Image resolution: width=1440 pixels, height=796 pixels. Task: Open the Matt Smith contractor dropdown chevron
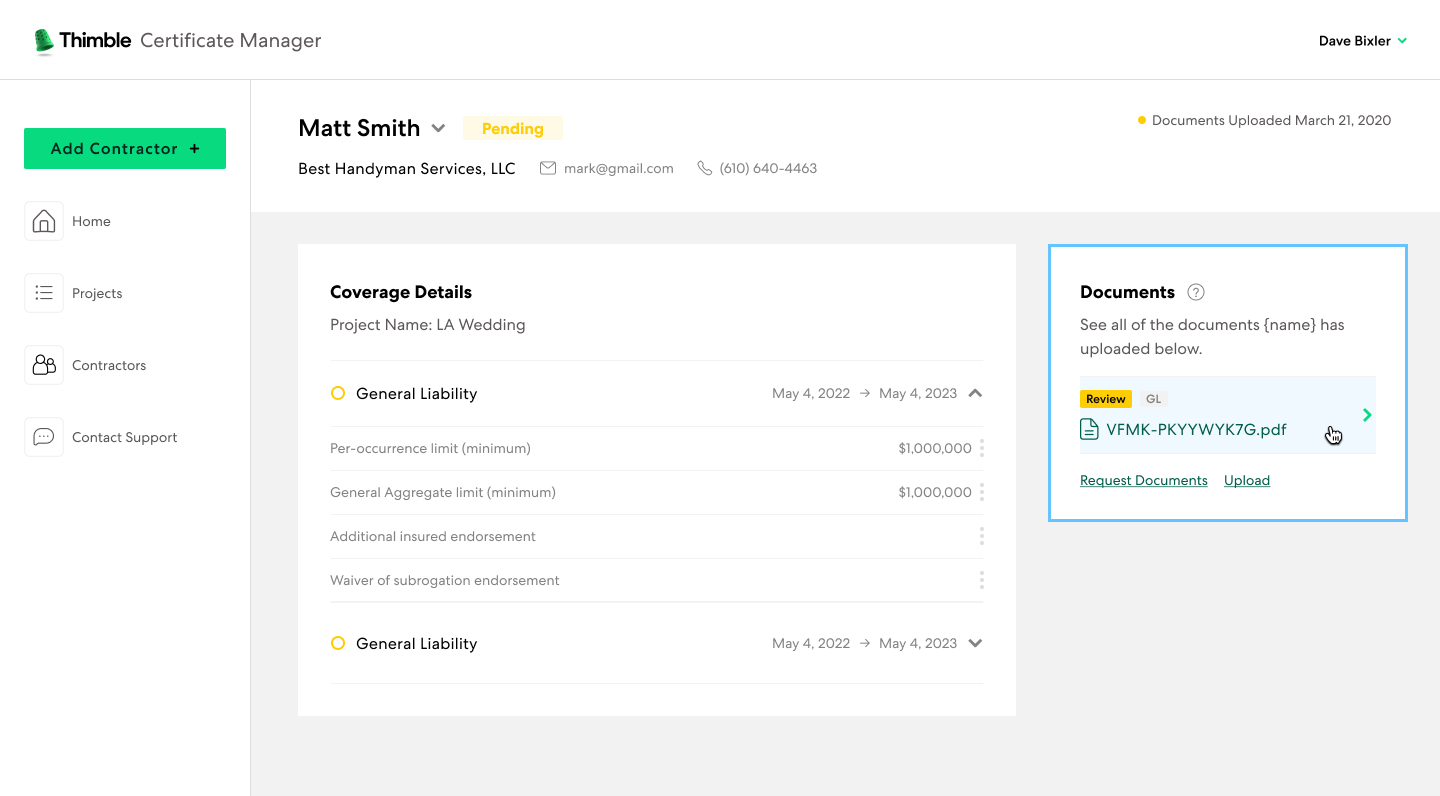(x=438, y=128)
